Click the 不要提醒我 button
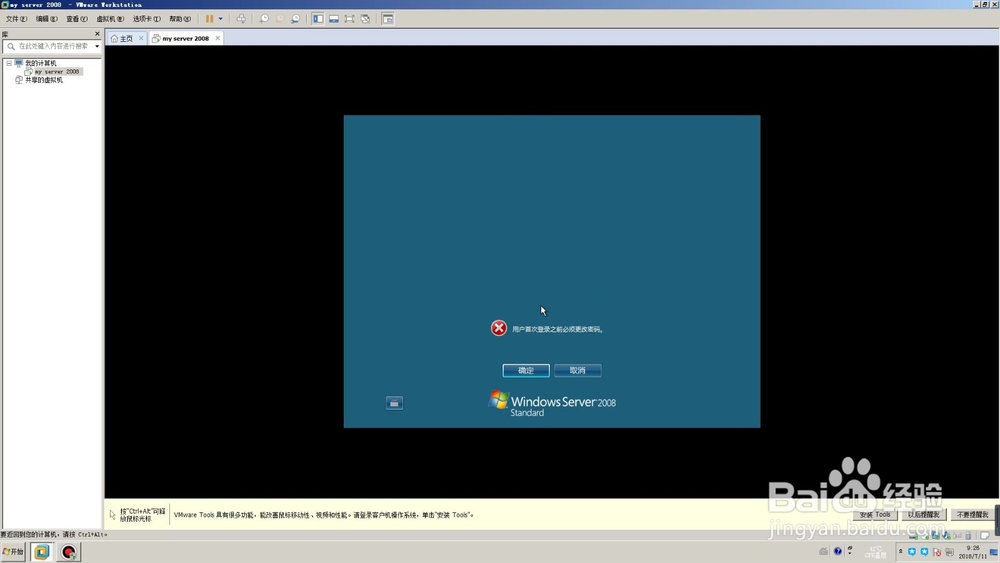 click(x=972, y=515)
